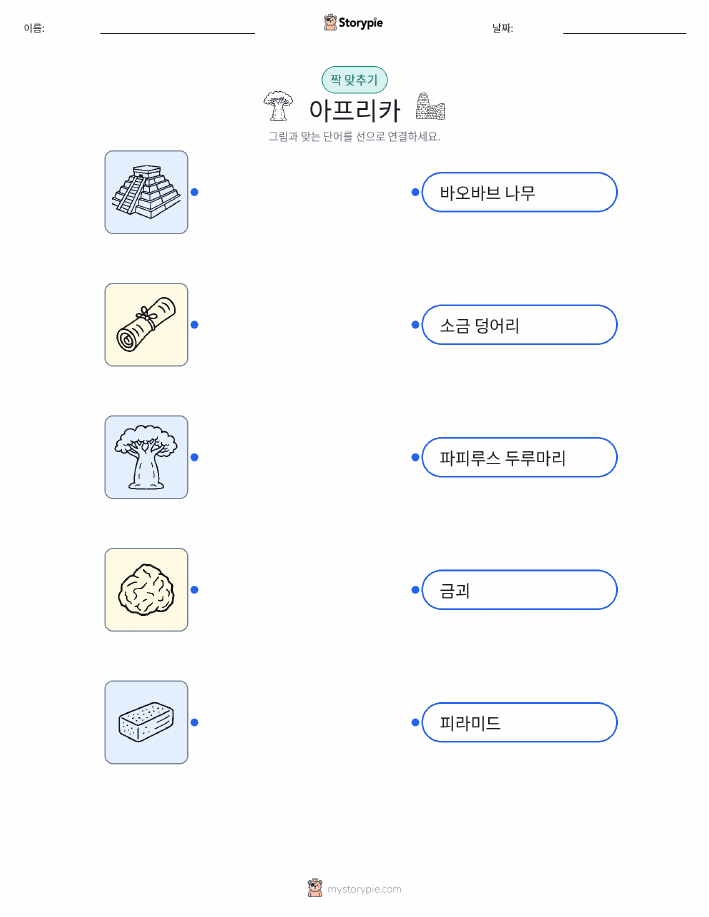Click the dot left of 금괴 box

tap(415, 590)
